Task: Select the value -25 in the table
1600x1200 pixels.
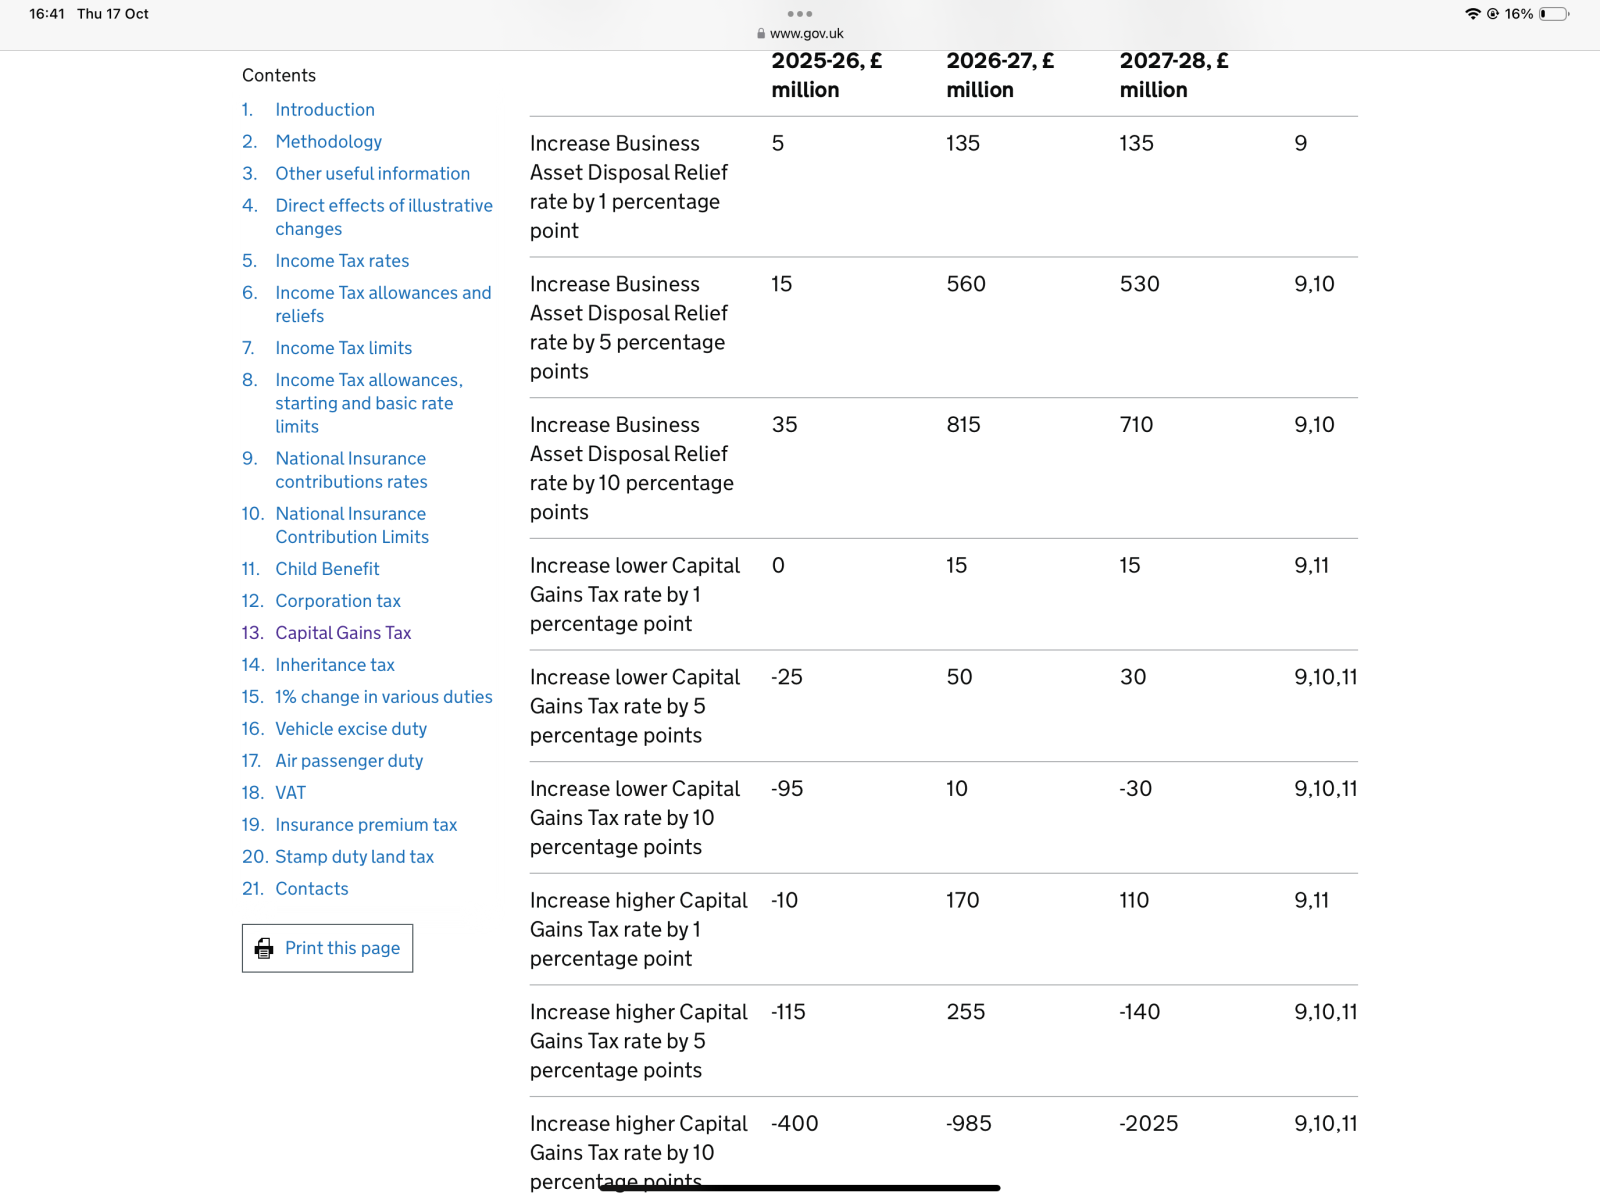Action: coord(787,677)
